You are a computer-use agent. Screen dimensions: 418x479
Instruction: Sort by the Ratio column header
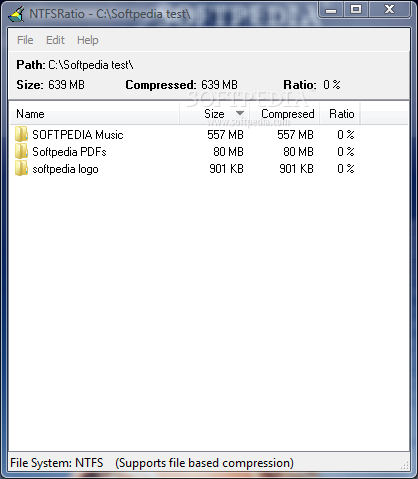point(340,114)
